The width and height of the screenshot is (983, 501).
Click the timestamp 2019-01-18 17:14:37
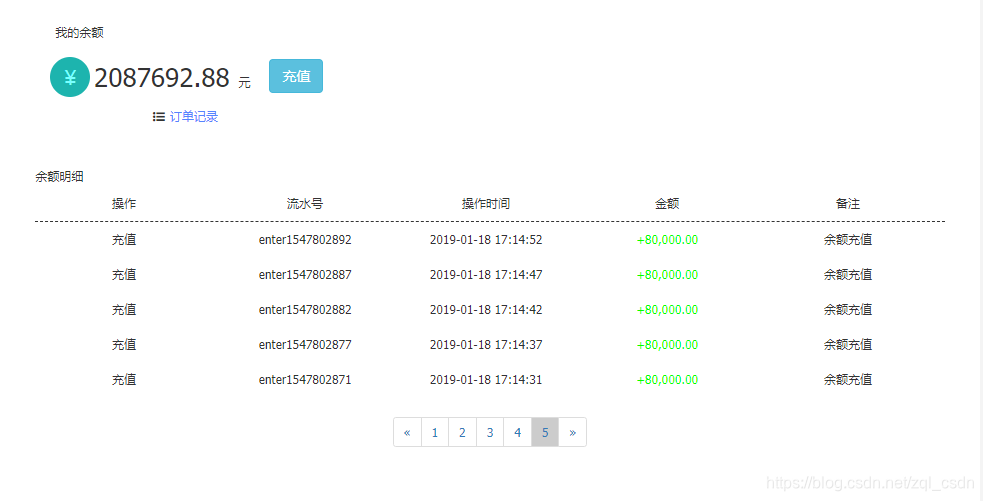pos(486,345)
